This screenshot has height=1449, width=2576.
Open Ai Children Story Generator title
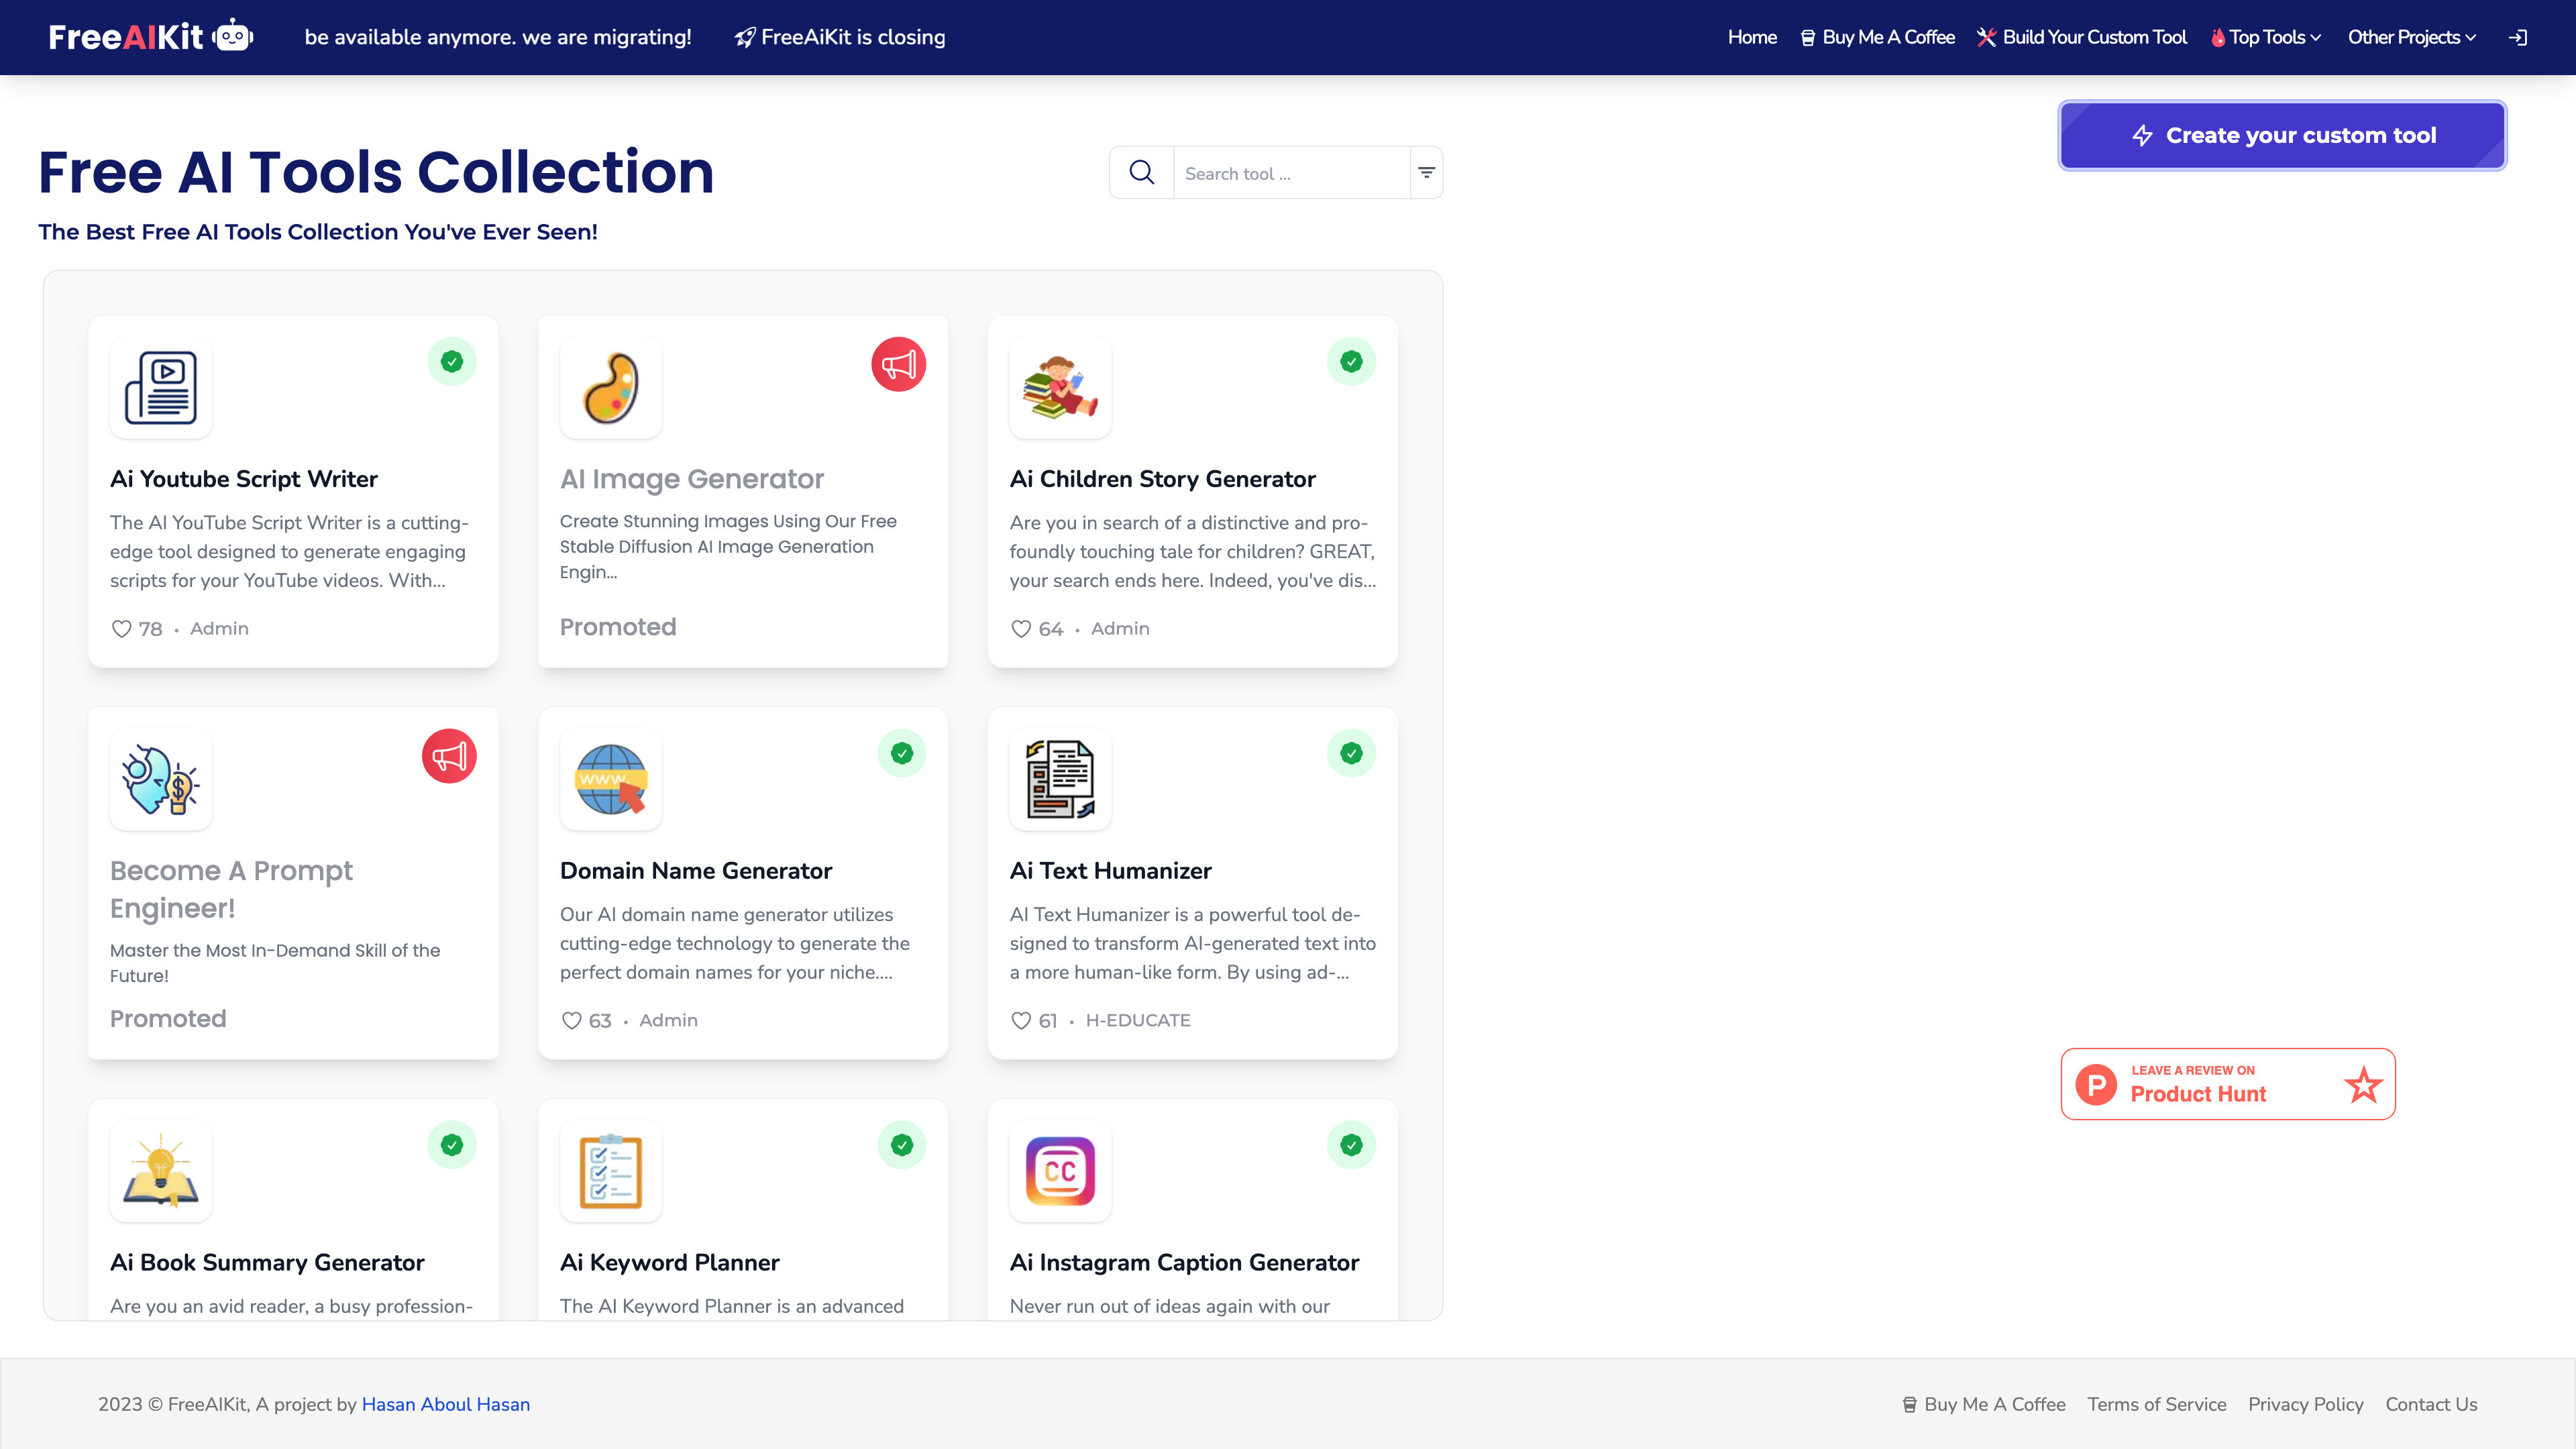[1162, 479]
